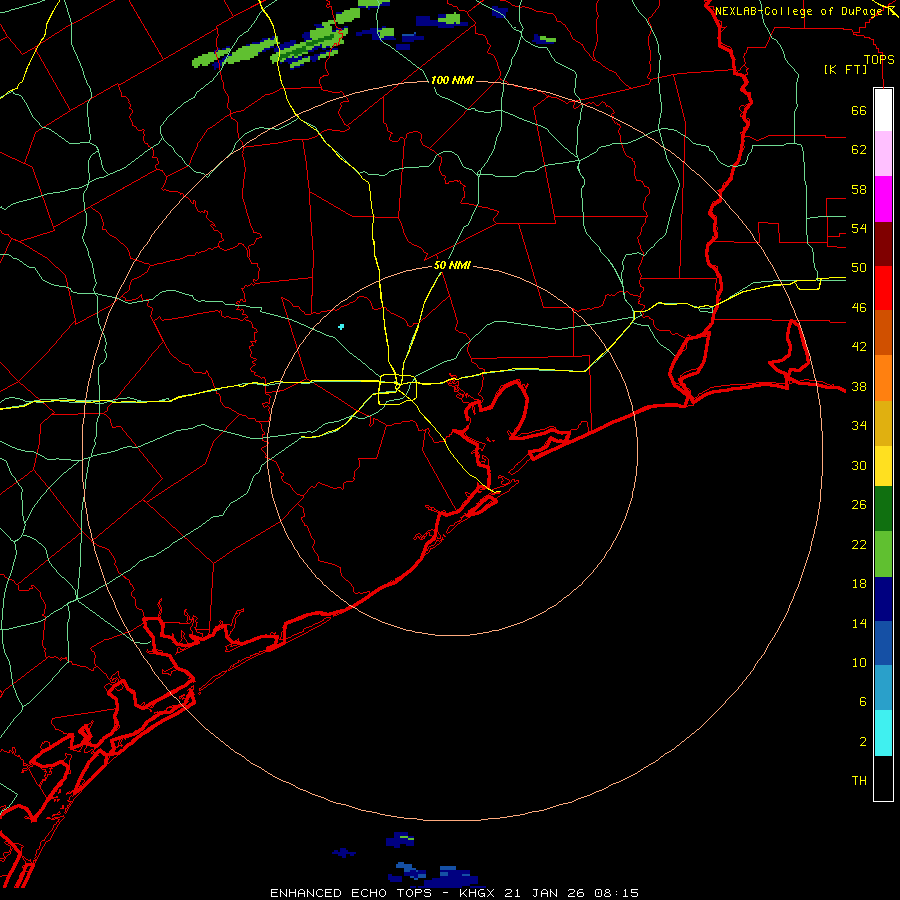The width and height of the screenshot is (900, 900).
Task: Click the "18" legend value
Action: click(859, 584)
